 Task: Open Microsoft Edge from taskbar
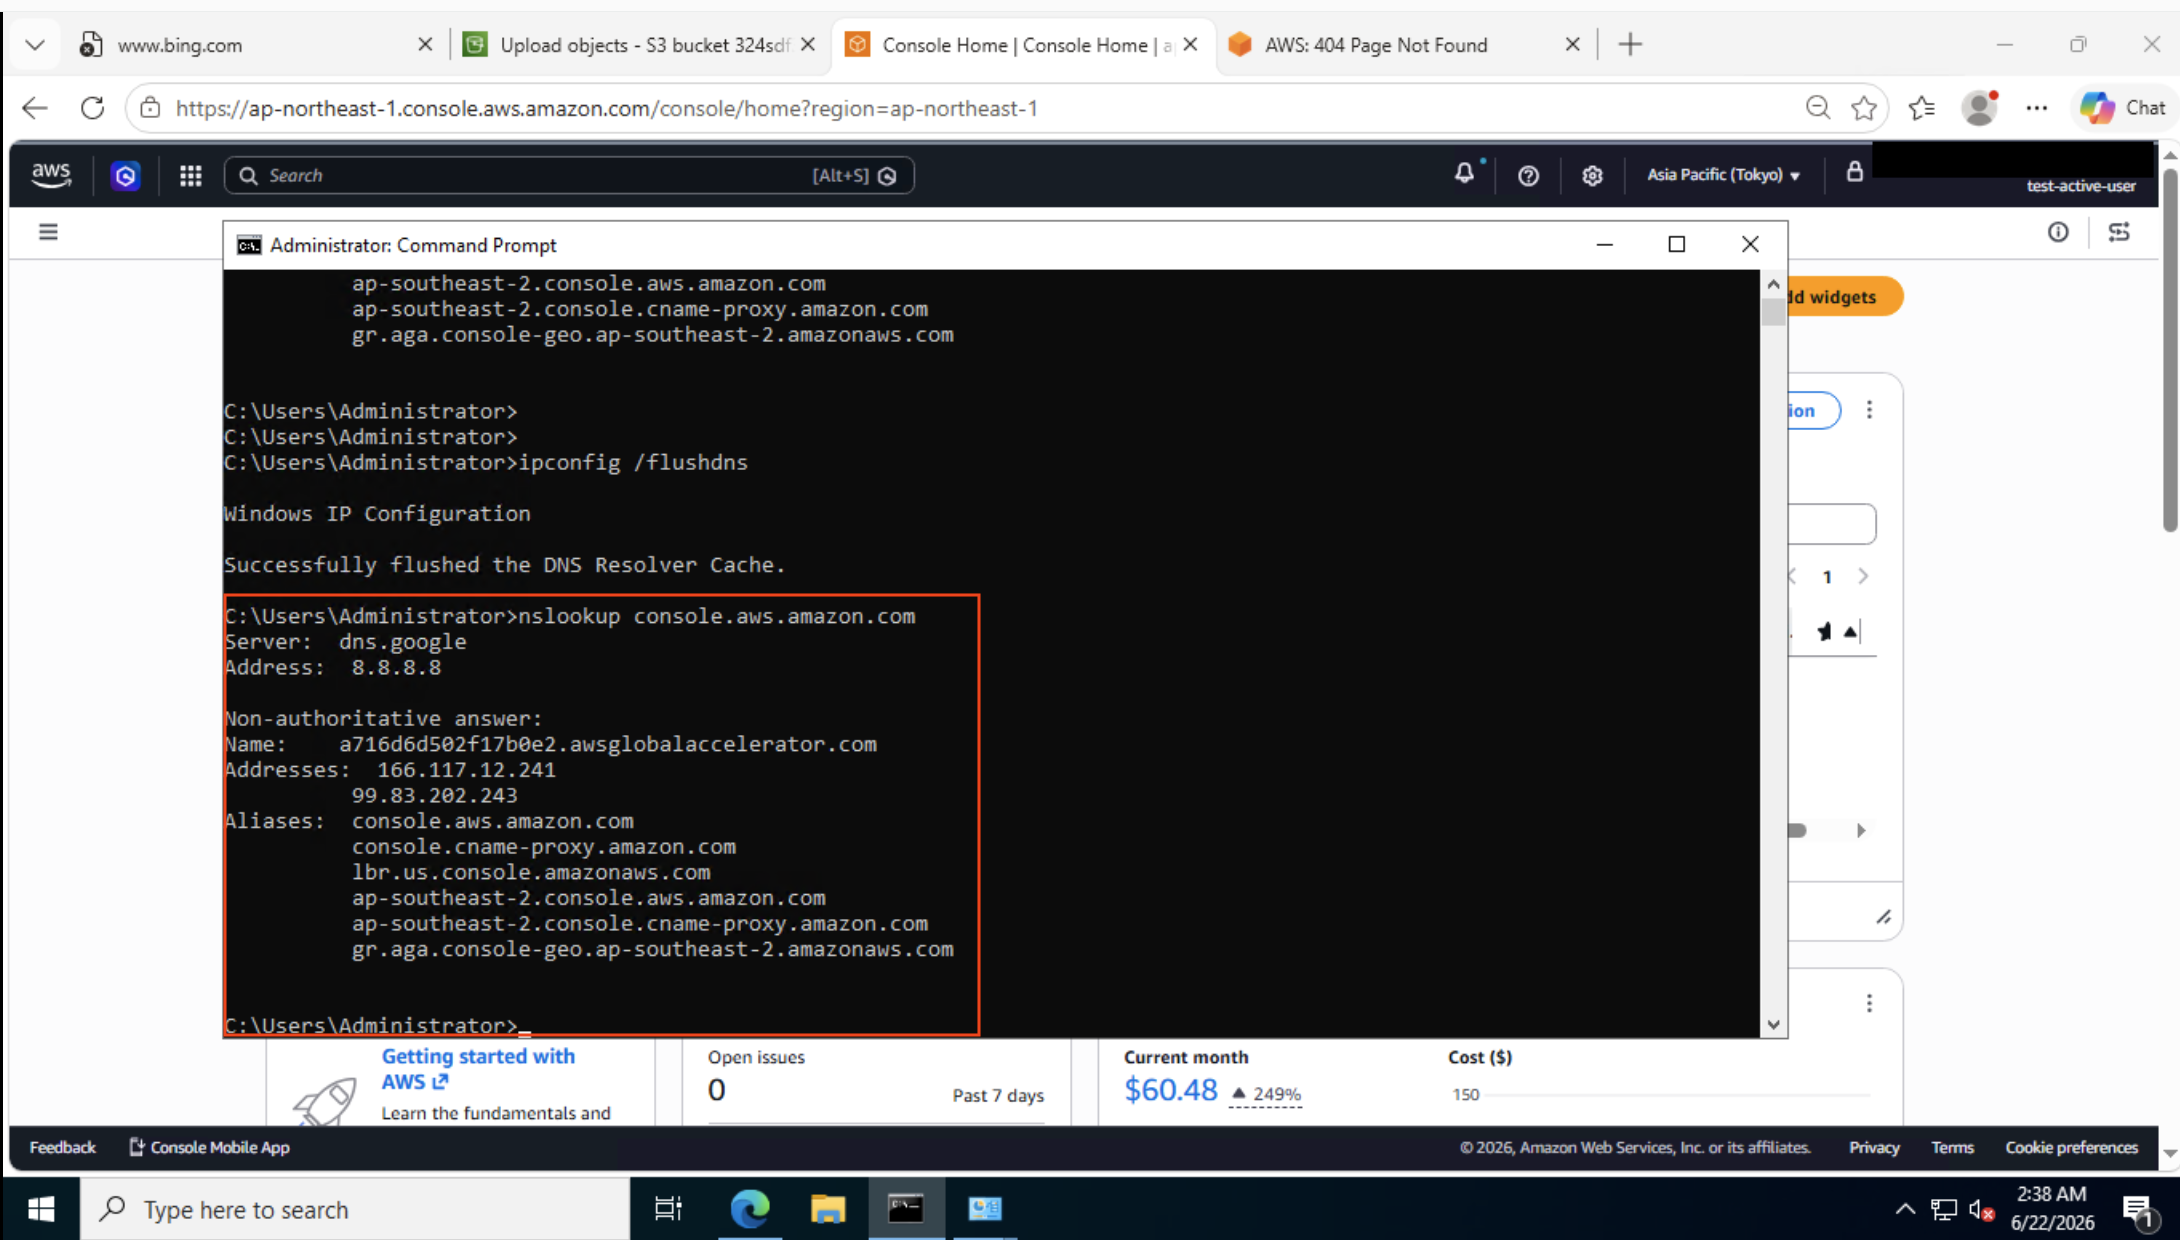749,1209
